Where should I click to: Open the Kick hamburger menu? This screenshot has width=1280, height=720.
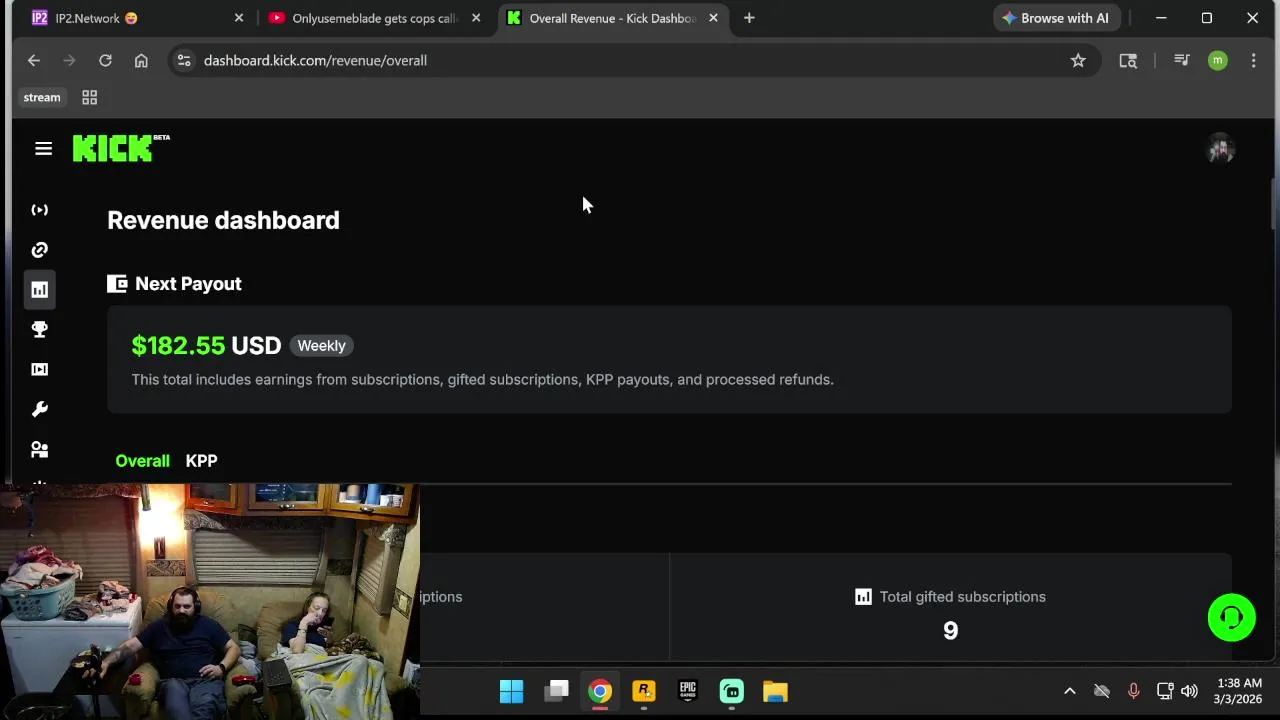pos(43,149)
